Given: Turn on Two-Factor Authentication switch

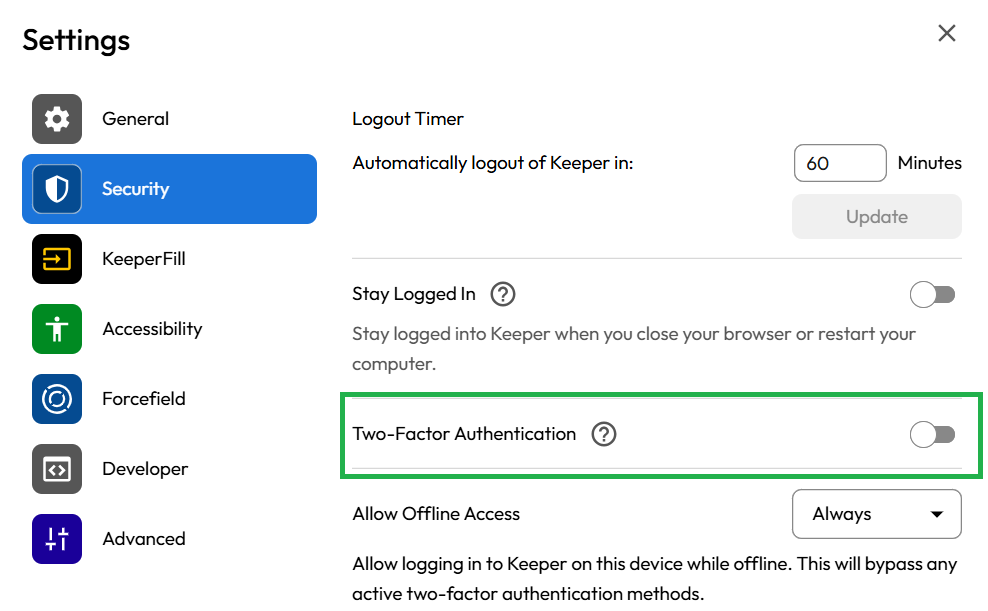Looking at the screenshot, I should (932, 434).
